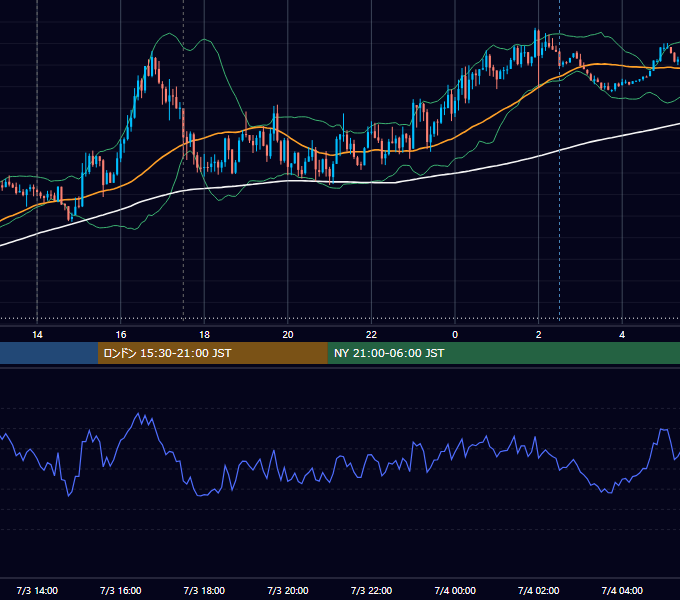680x600 pixels.
Task: Click hour label 16 on time axis
Action: pyautogui.click(x=121, y=335)
